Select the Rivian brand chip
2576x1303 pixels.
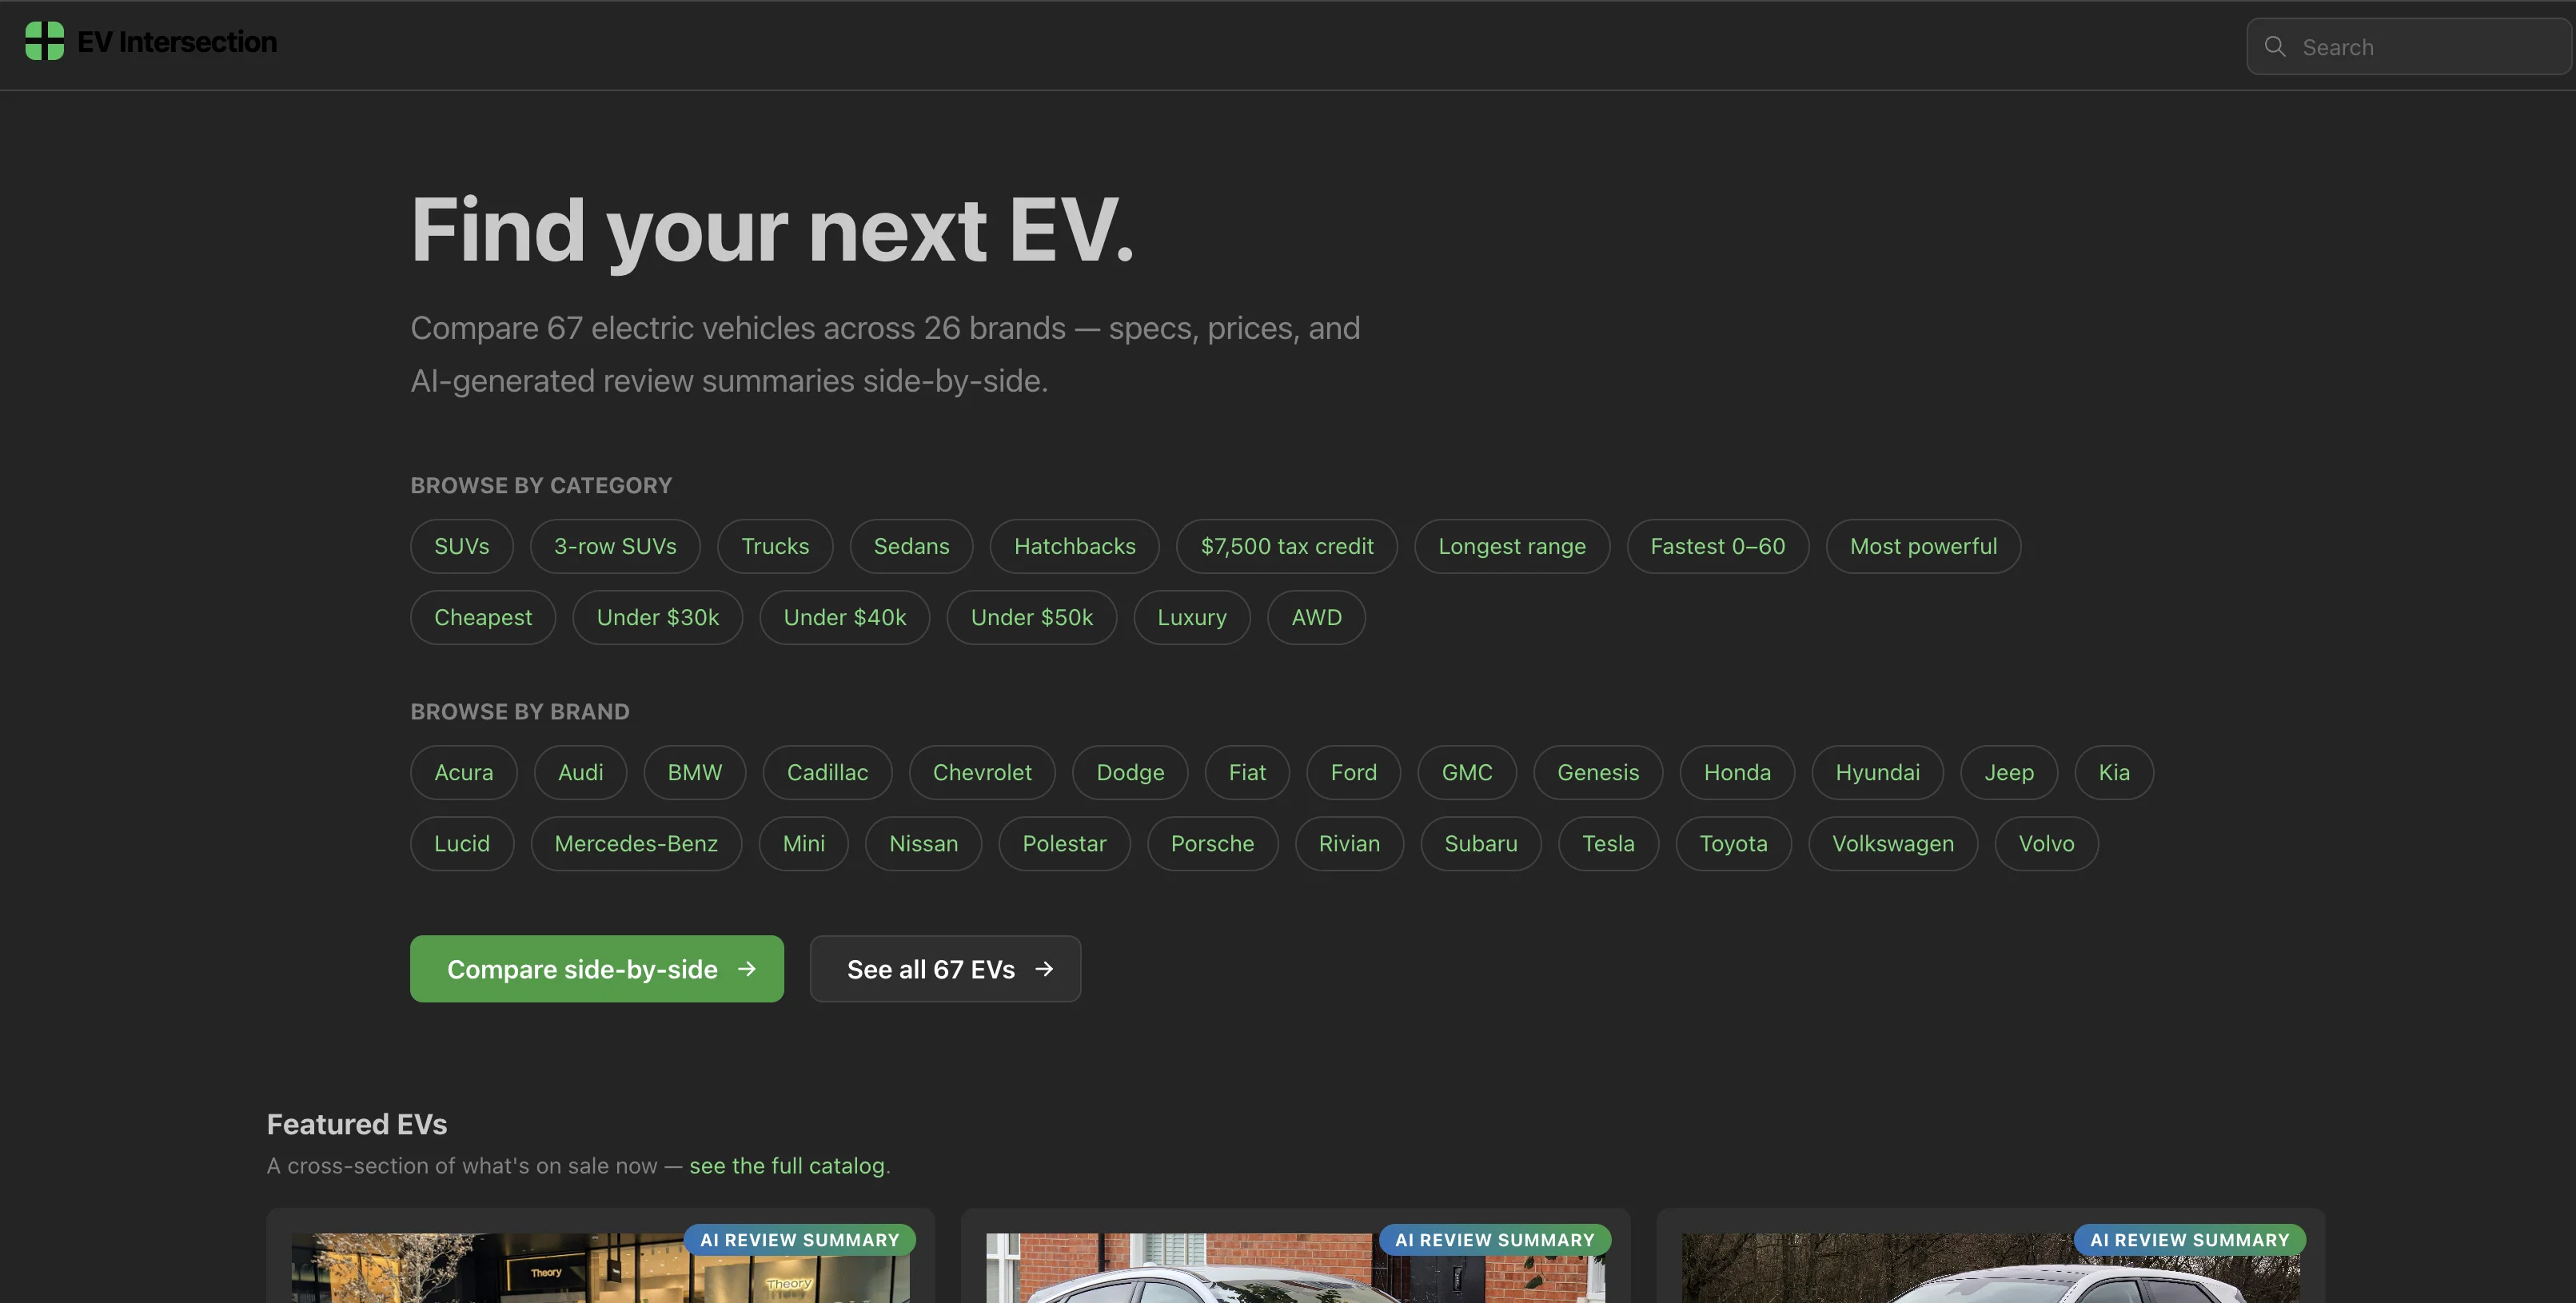coord(1349,843)
